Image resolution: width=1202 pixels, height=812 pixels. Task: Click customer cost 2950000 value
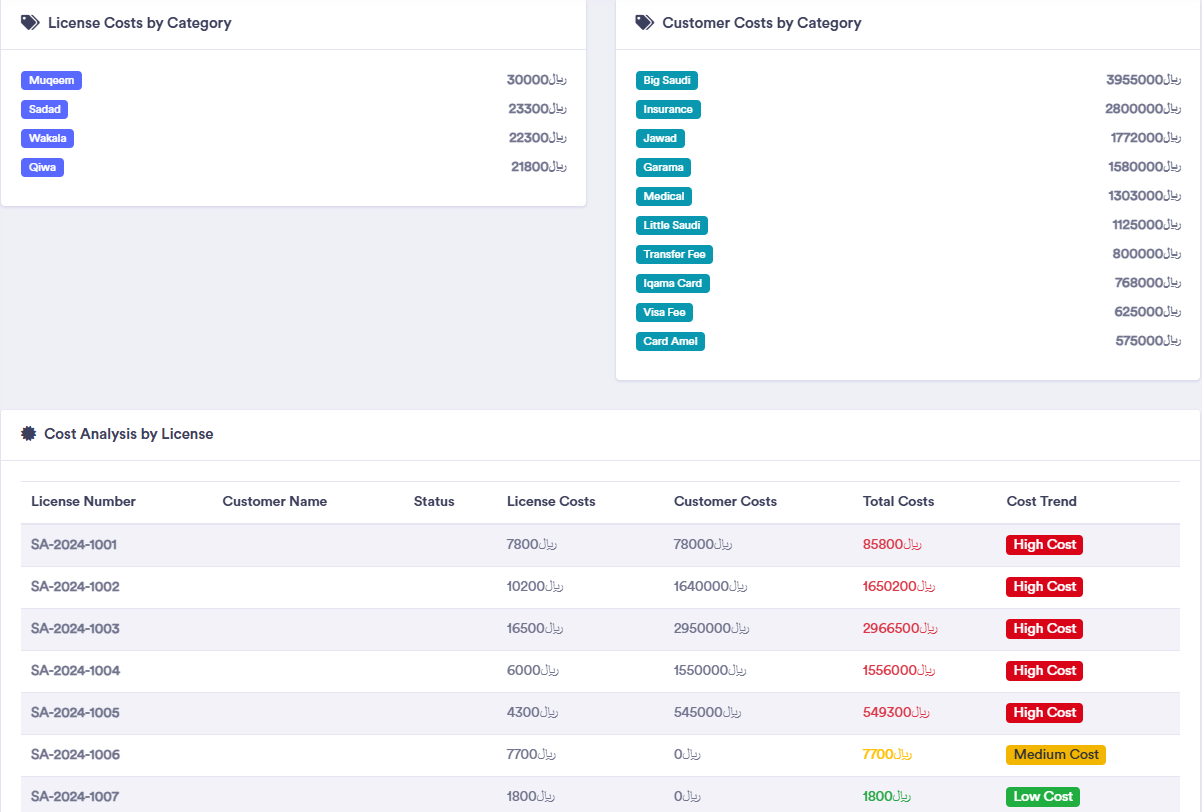click(x=711, y=629)
